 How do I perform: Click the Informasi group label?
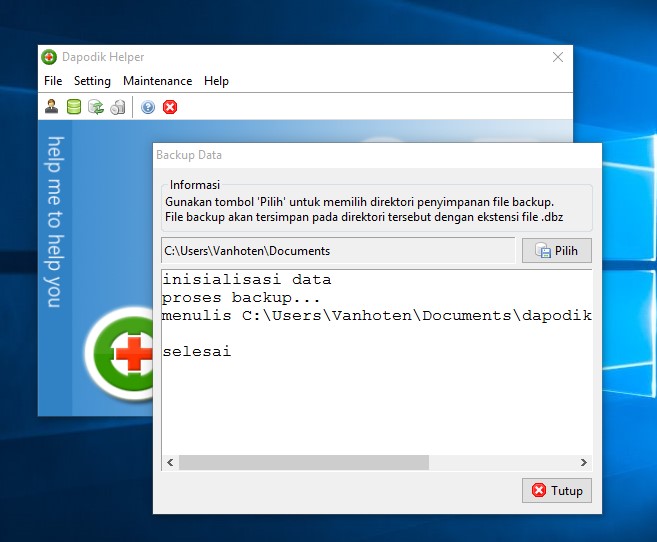(195, 185)
